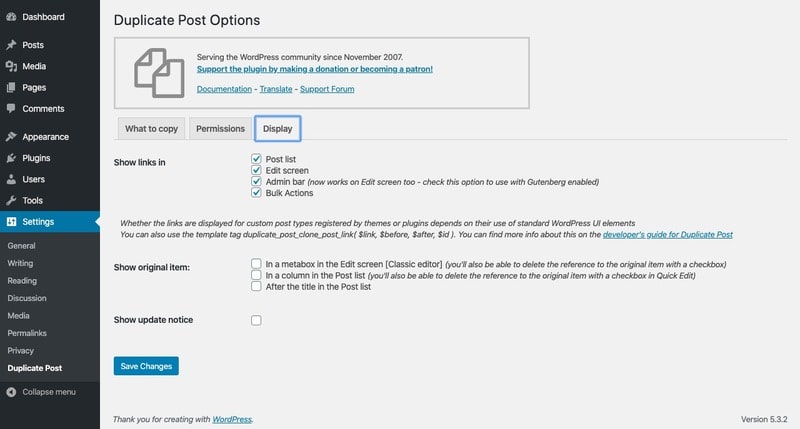Open the Permissions tab

220,129
